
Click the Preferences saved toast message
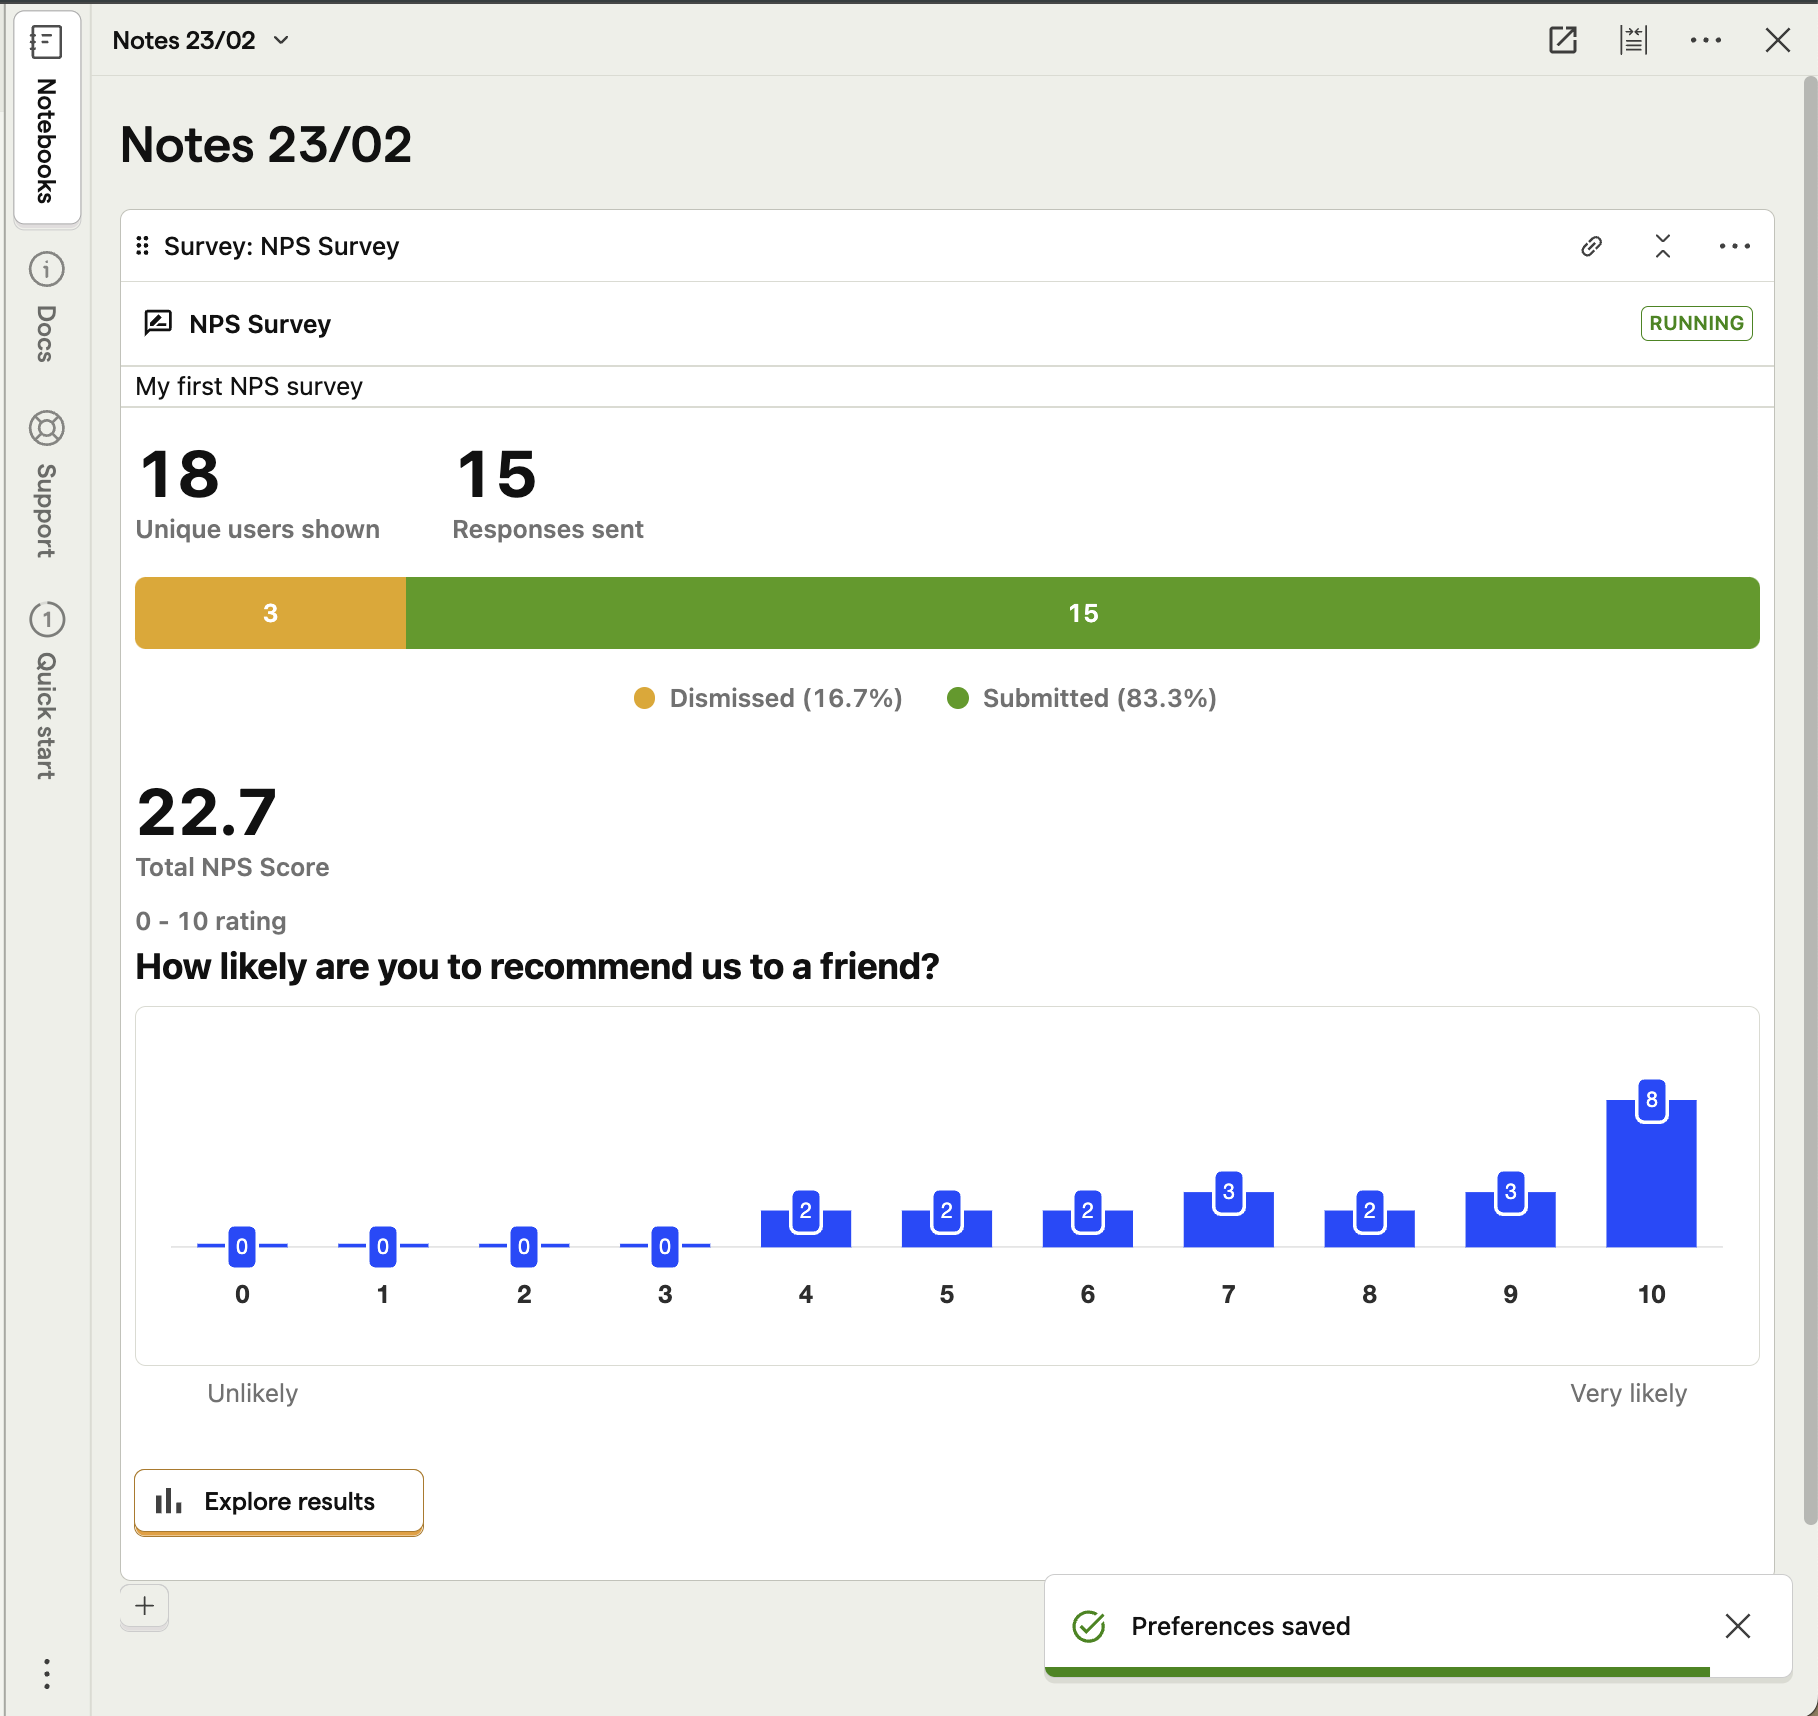[x=1241, y=1626]
